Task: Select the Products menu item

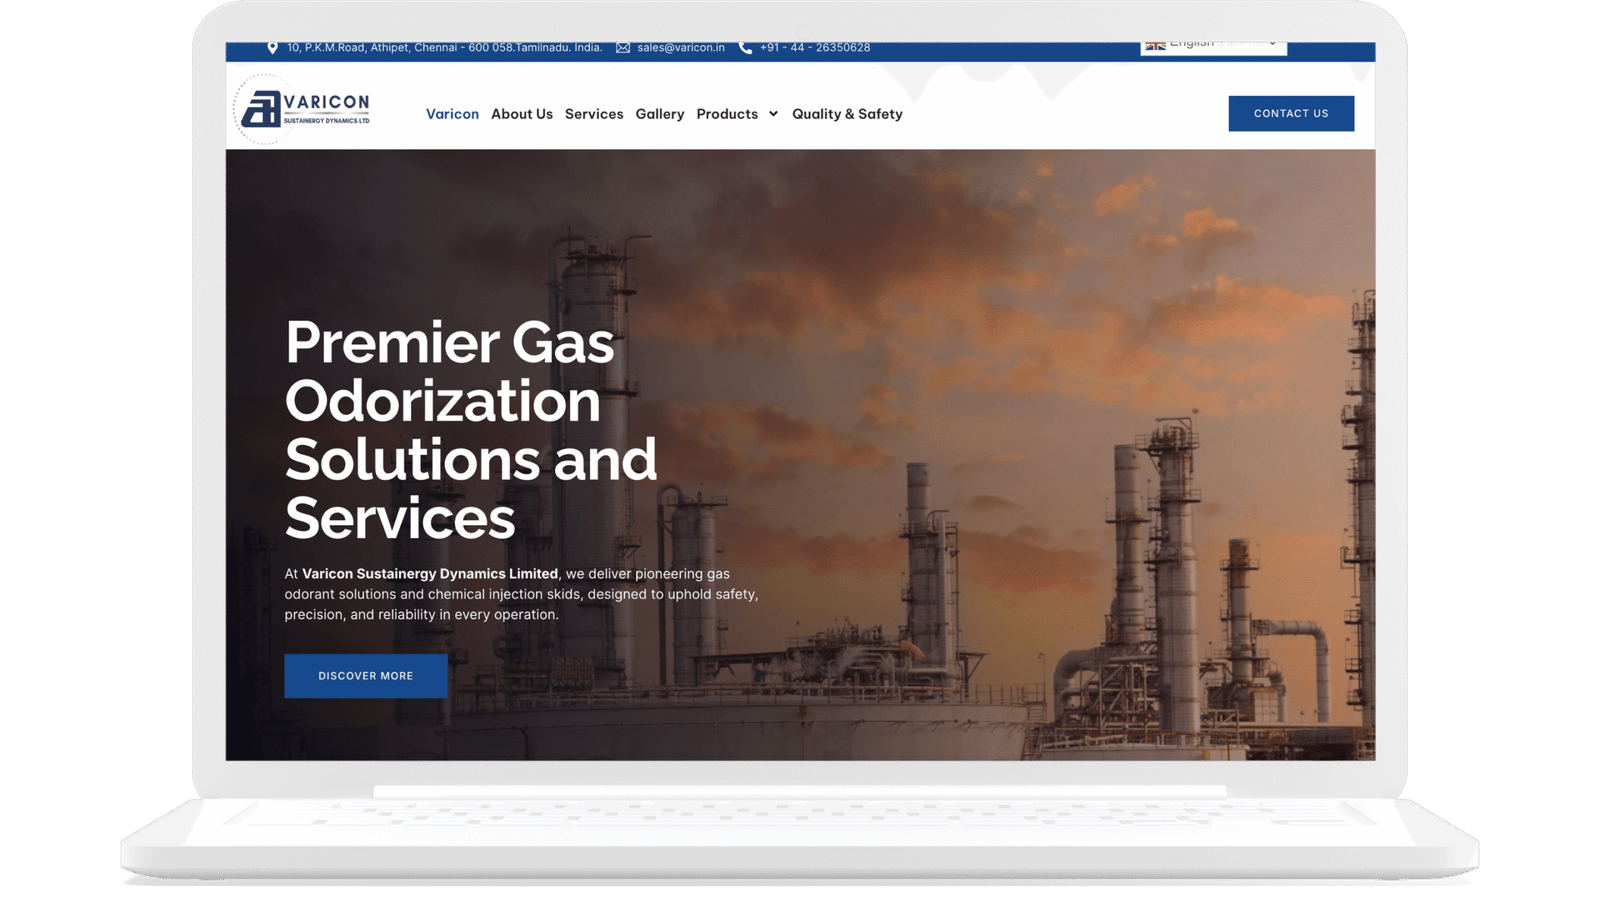Action: pos(727,114)
